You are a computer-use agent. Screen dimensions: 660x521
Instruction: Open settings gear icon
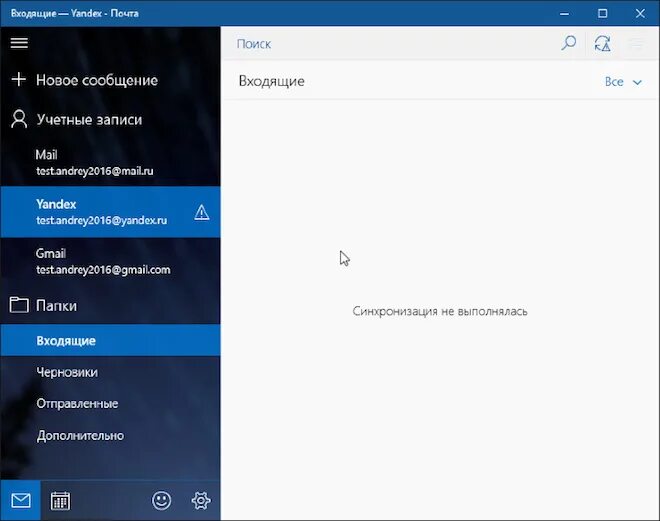pyautogui.click(x=201, y=500)
